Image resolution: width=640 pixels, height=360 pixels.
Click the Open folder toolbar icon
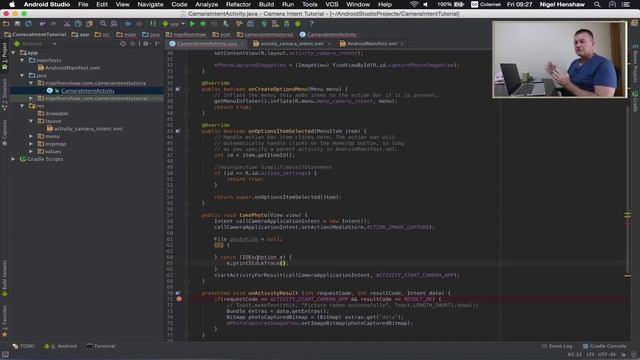point(6,24)
